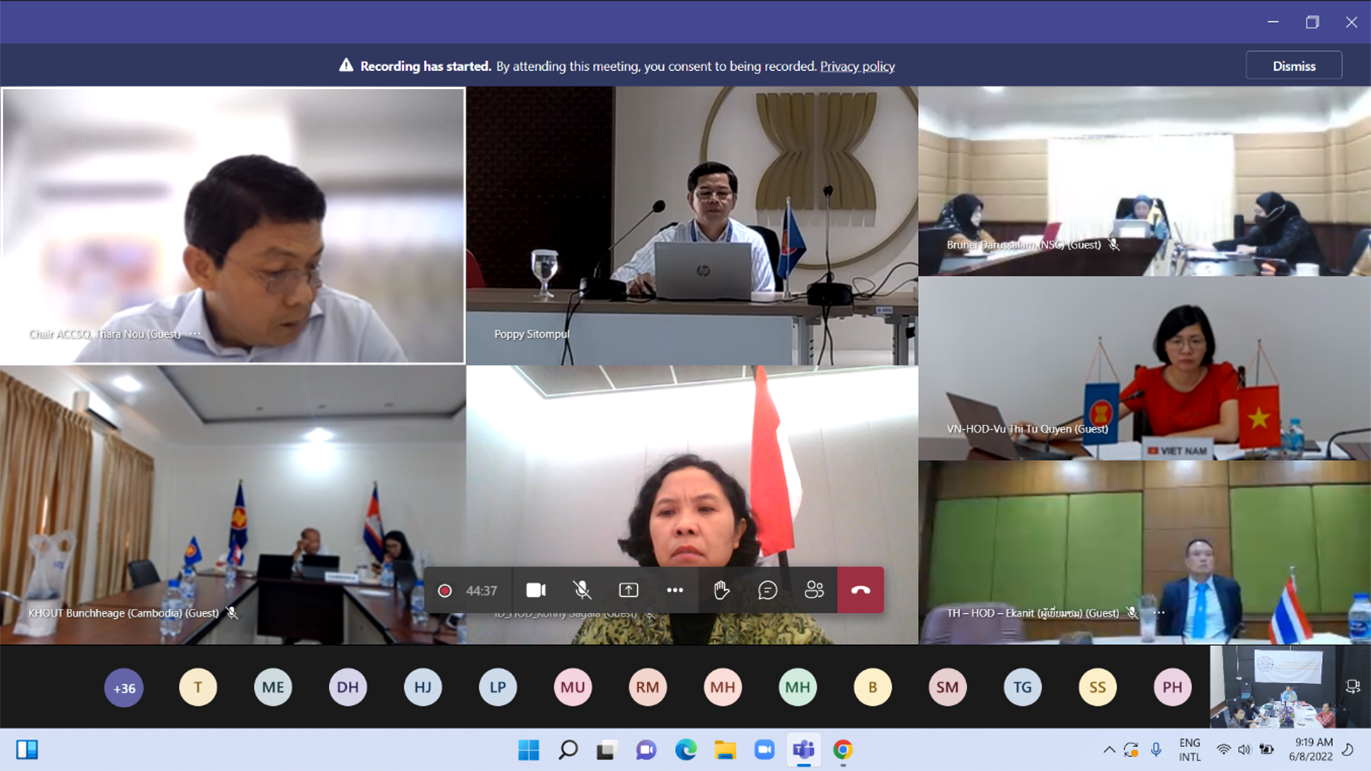Open clock and date 9:19 AM
Image resolution: width=1371 pixels, height=771 pixels.
click(1313, 750)
